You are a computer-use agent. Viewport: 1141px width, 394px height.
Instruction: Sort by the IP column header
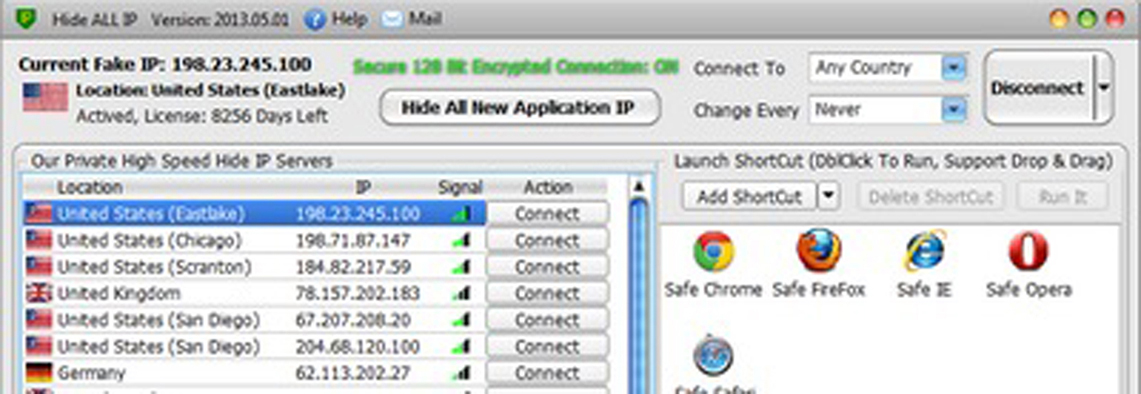[x=363, y=187]
